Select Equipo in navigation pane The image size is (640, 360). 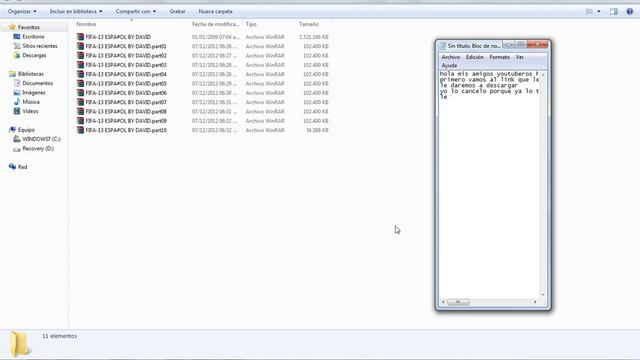26,130
